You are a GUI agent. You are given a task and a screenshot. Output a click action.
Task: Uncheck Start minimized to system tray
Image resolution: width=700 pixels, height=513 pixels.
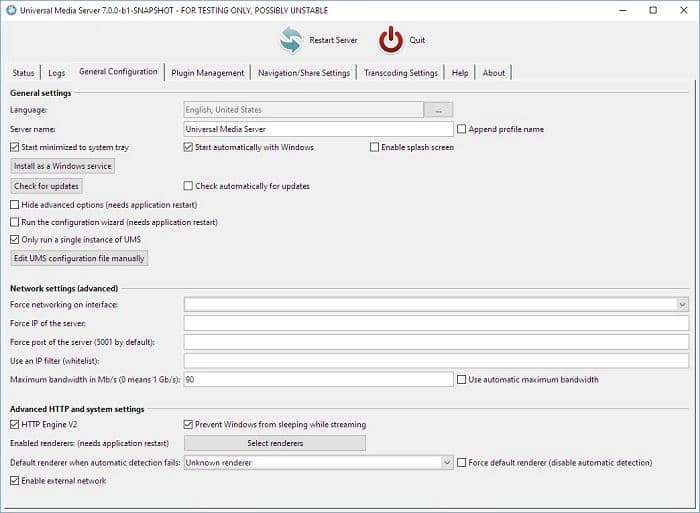tap(14, 147)
